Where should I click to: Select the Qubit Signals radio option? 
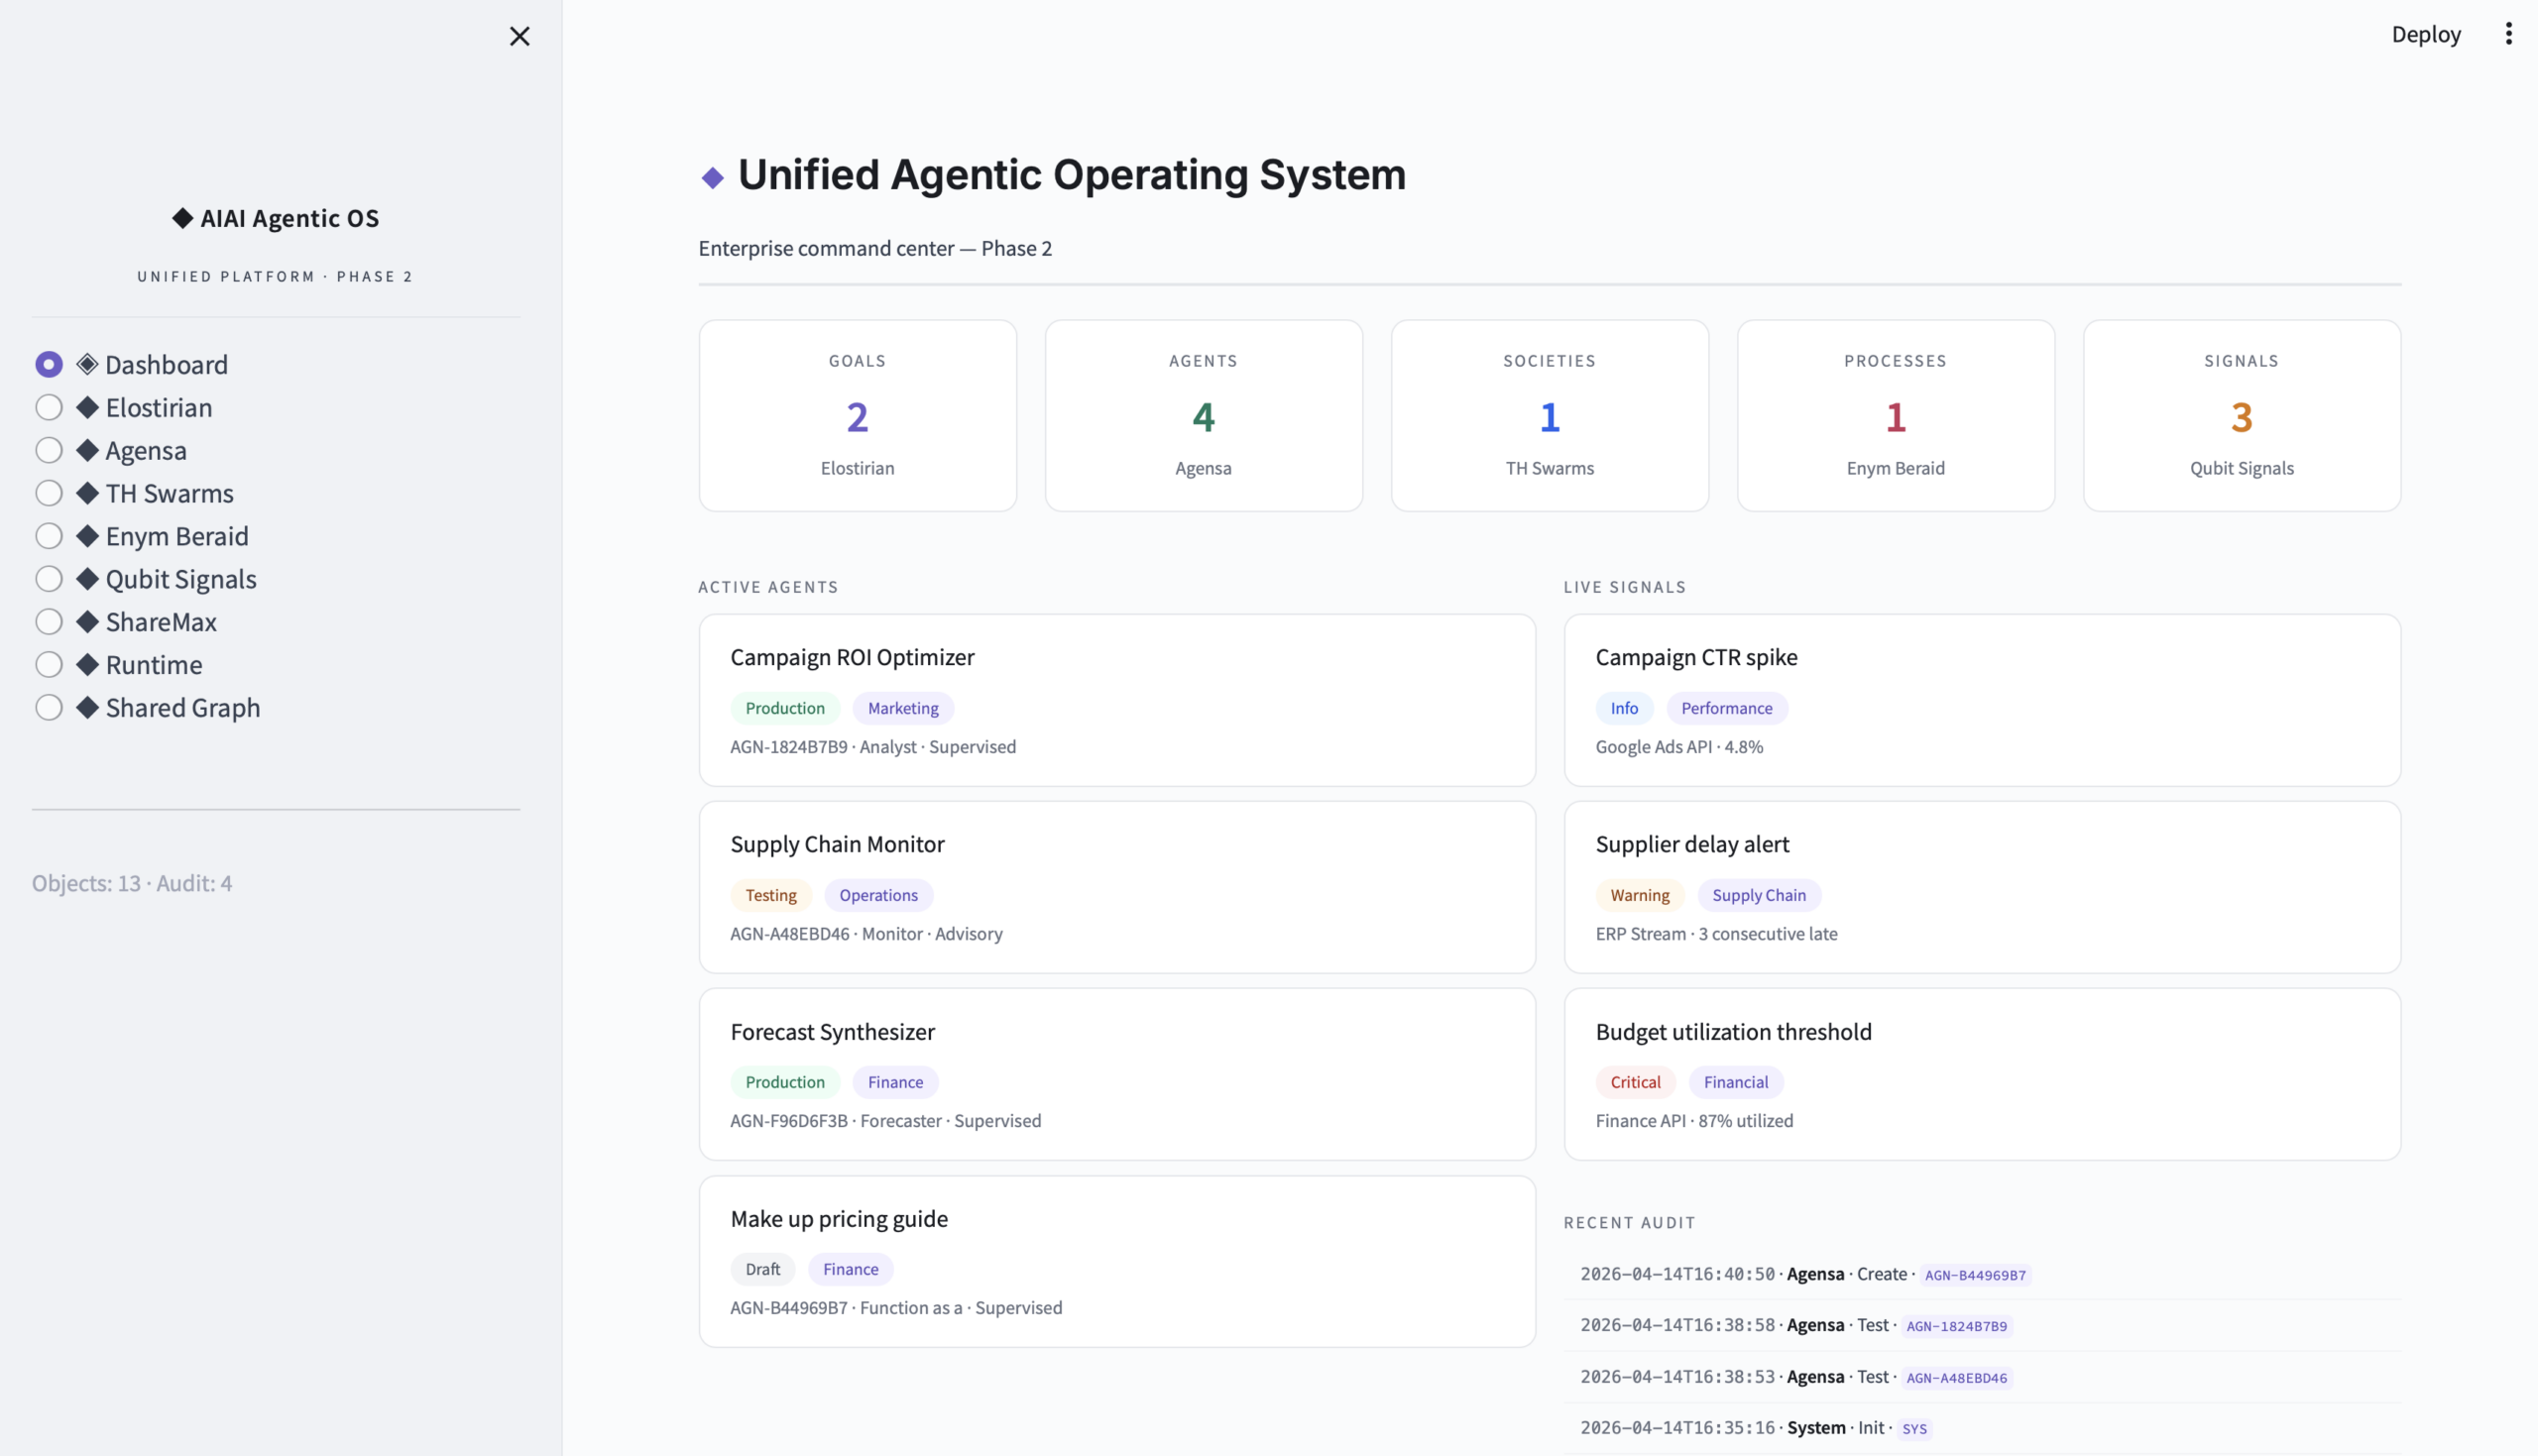49,579
